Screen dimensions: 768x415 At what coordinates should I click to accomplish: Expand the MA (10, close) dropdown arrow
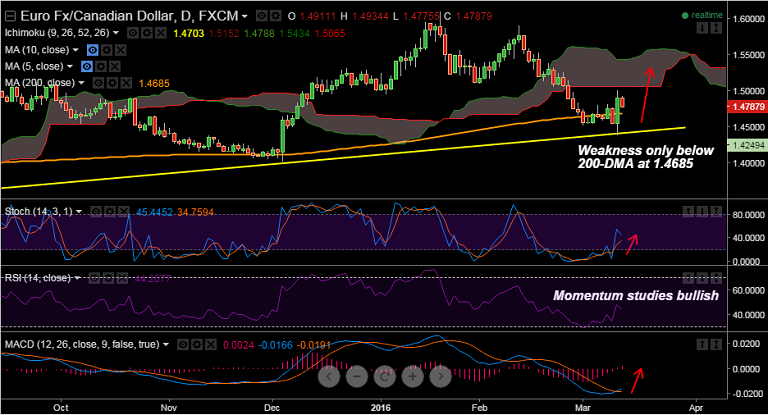tap(75, 50)
